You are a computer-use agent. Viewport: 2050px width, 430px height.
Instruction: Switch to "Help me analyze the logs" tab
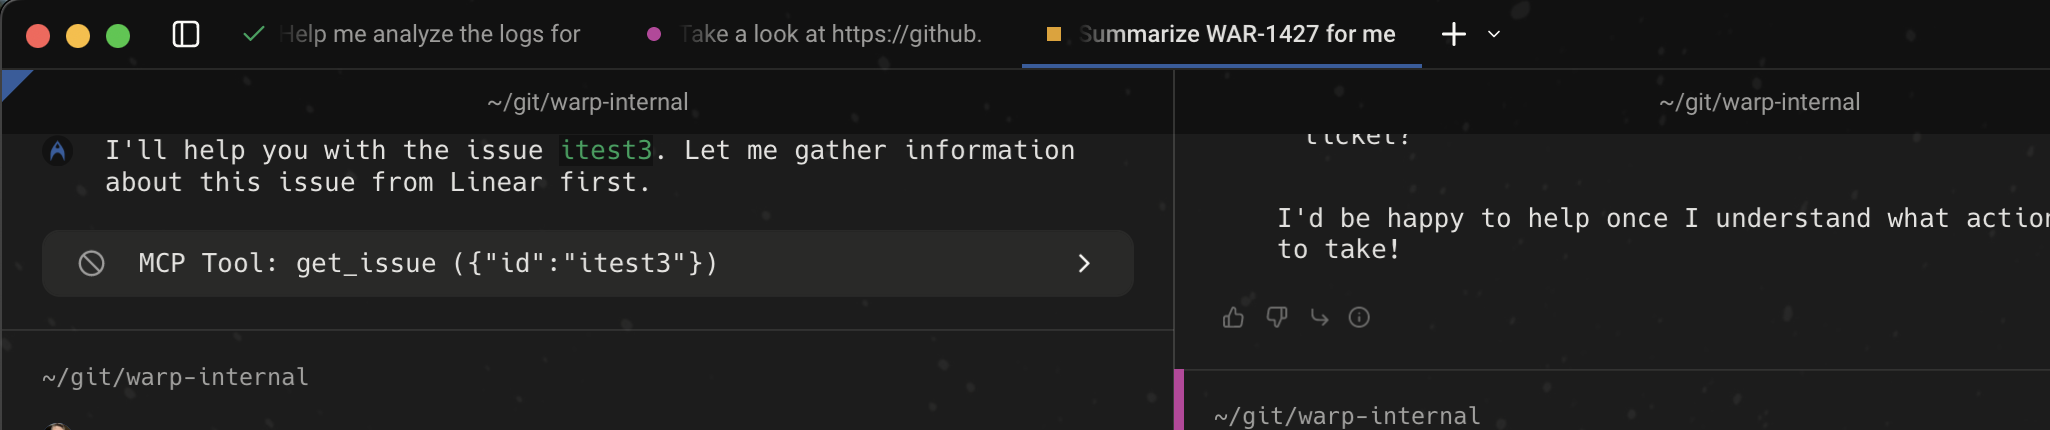[x=430, y=34]
